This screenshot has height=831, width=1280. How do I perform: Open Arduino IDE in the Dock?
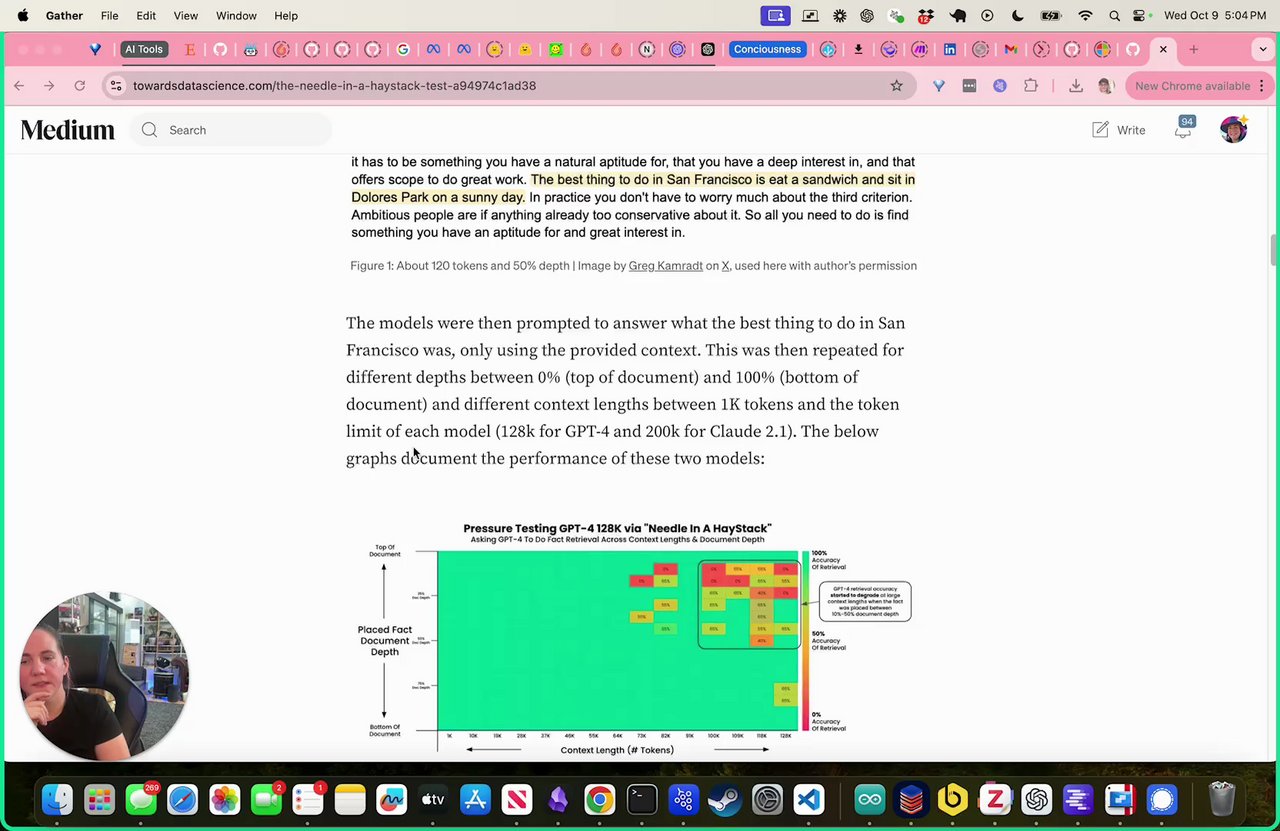pos(869,800)
